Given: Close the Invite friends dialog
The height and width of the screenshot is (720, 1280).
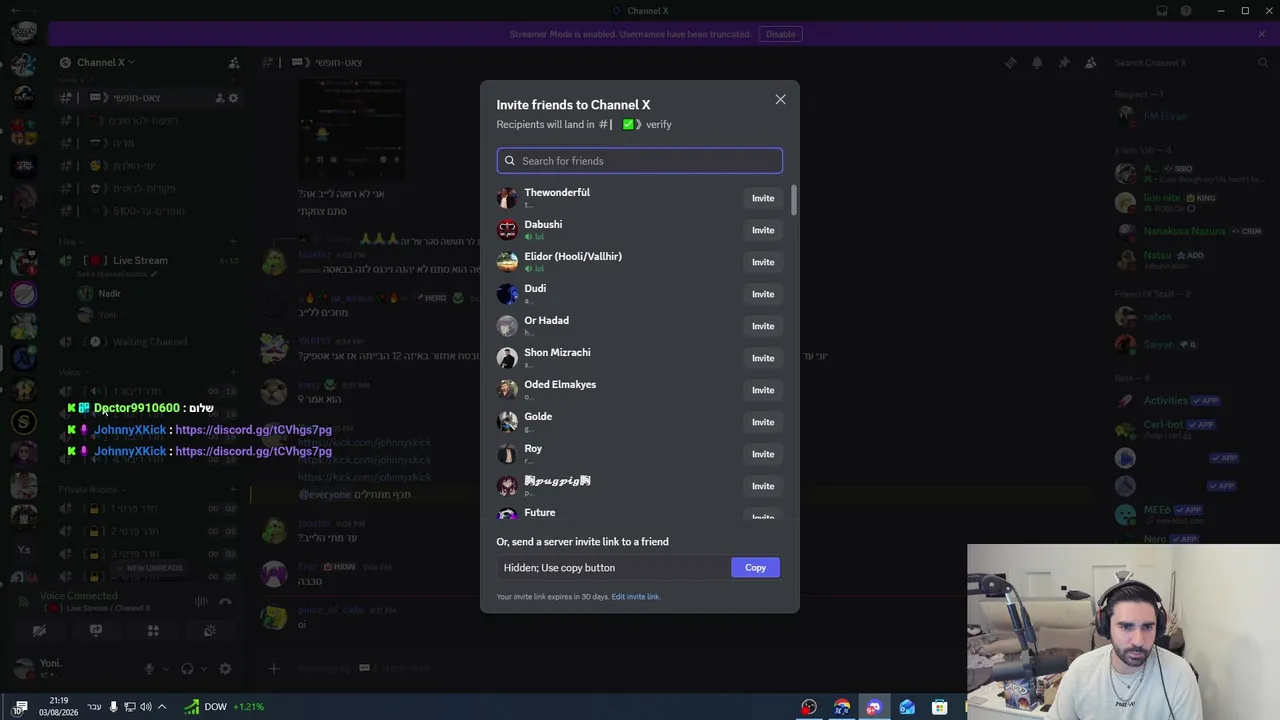Looking at the screenshot, I should 780,100.
